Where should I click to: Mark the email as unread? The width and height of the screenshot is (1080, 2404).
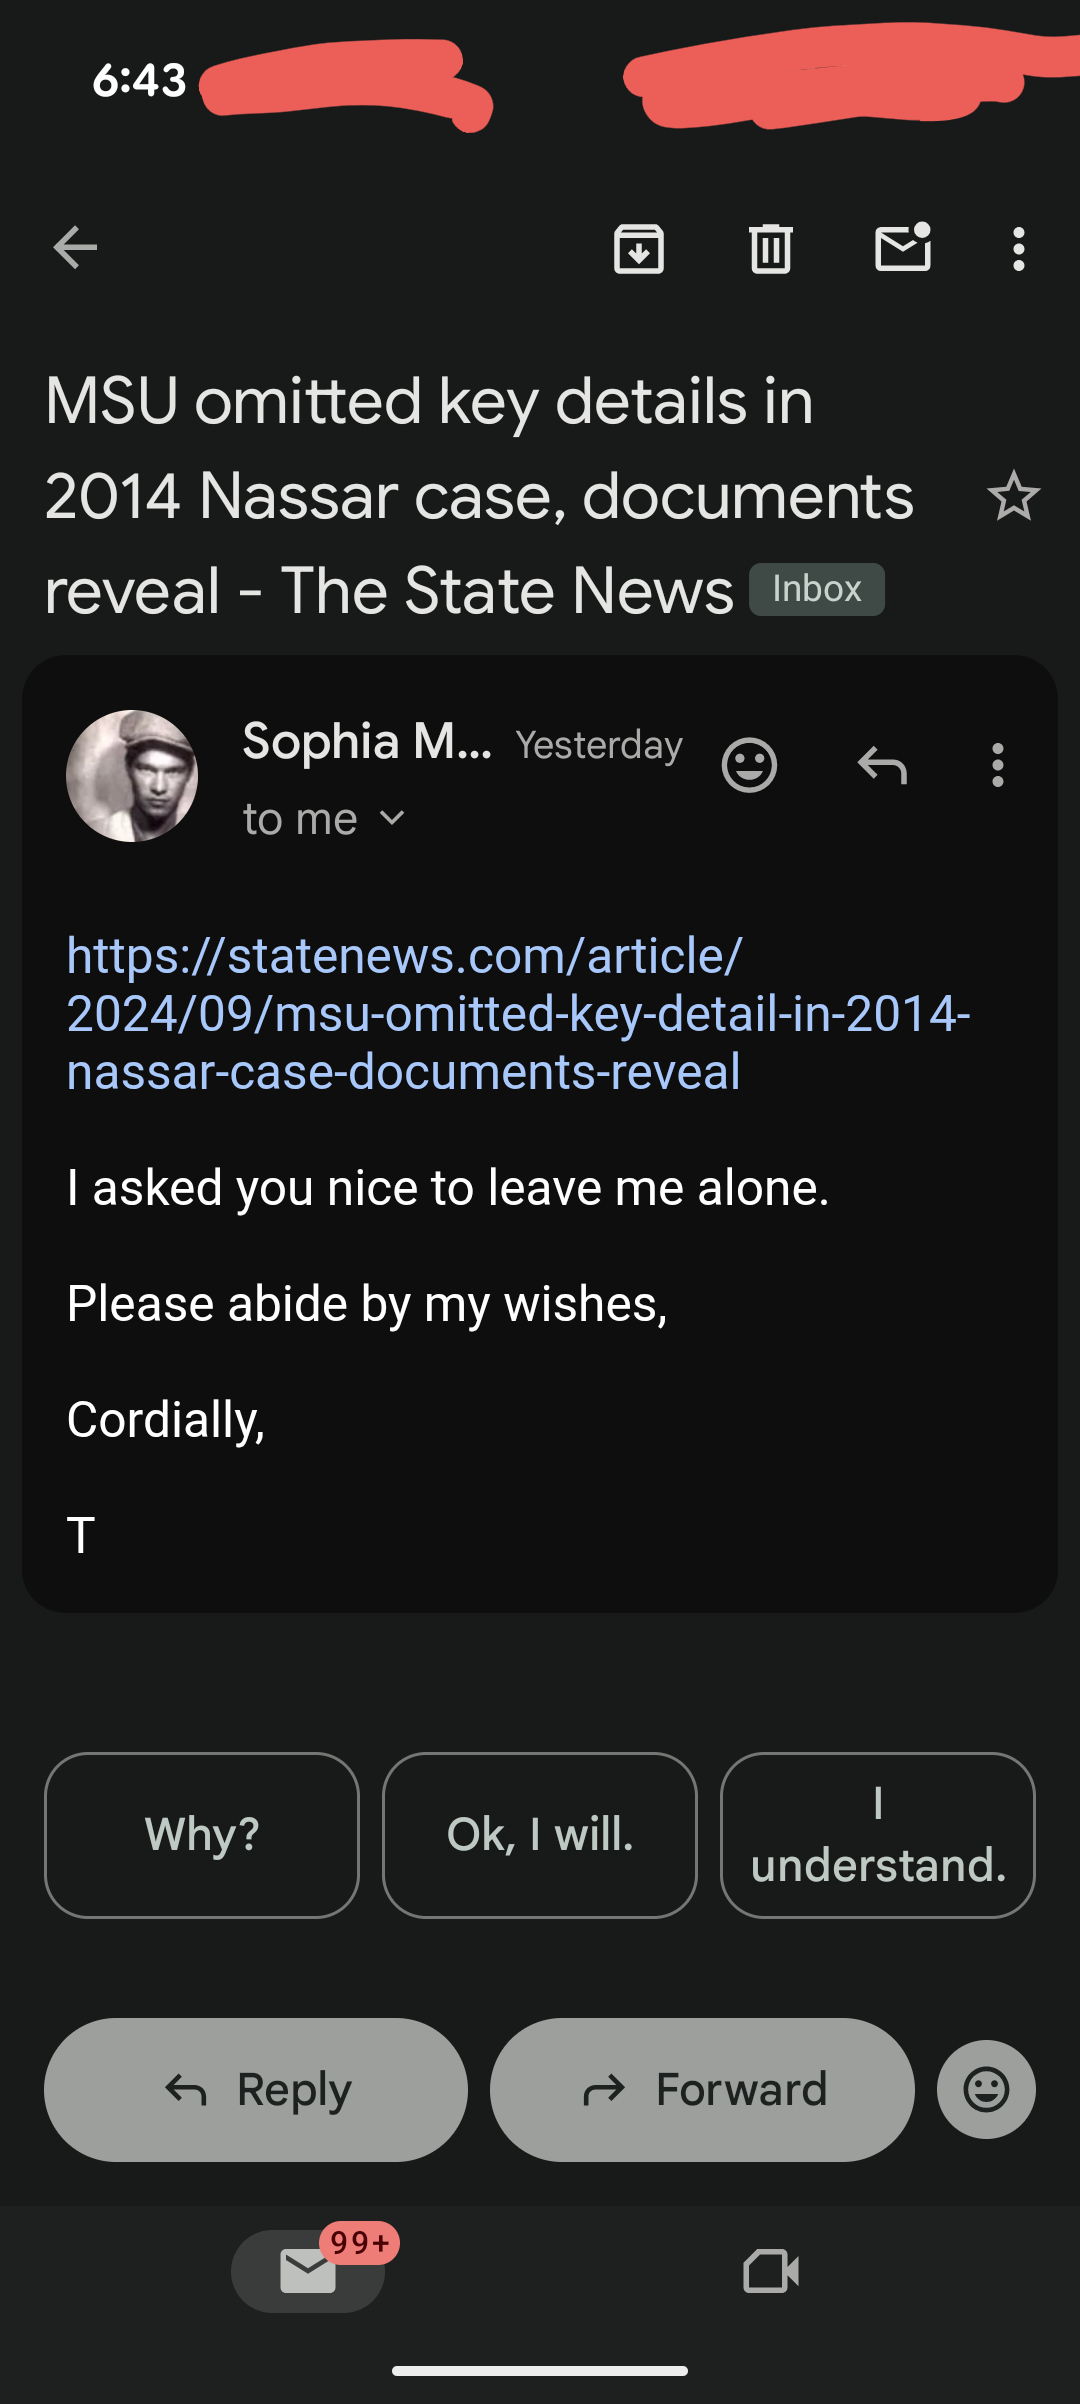pos(903,248)
